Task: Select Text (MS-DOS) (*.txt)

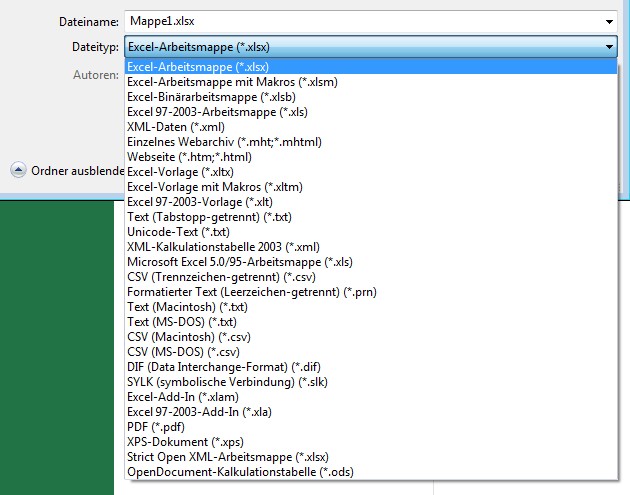Action: pos(371,322)
